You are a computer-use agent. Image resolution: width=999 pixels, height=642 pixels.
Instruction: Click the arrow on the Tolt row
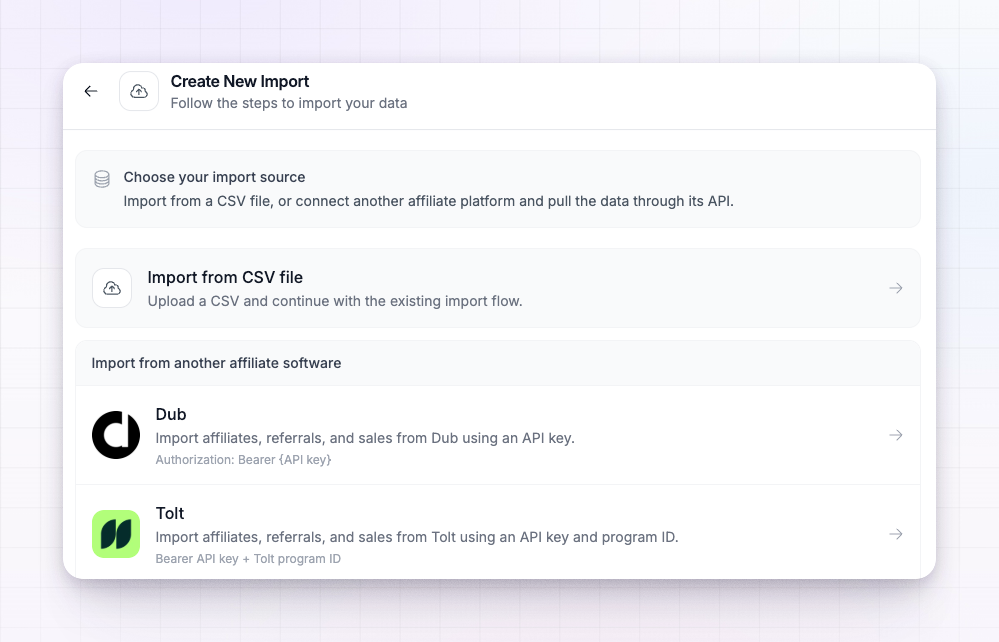pos(896,534)
